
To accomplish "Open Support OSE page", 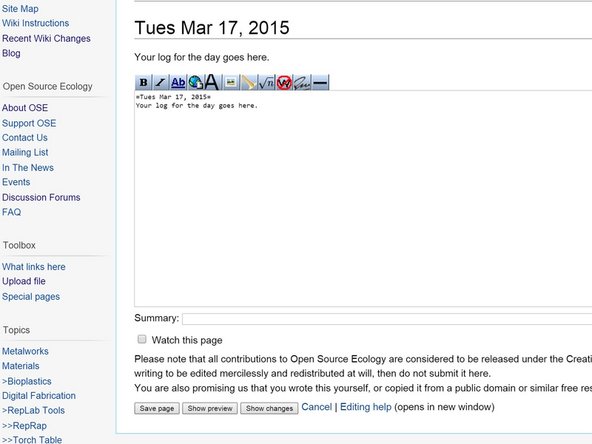I will 29,123.
